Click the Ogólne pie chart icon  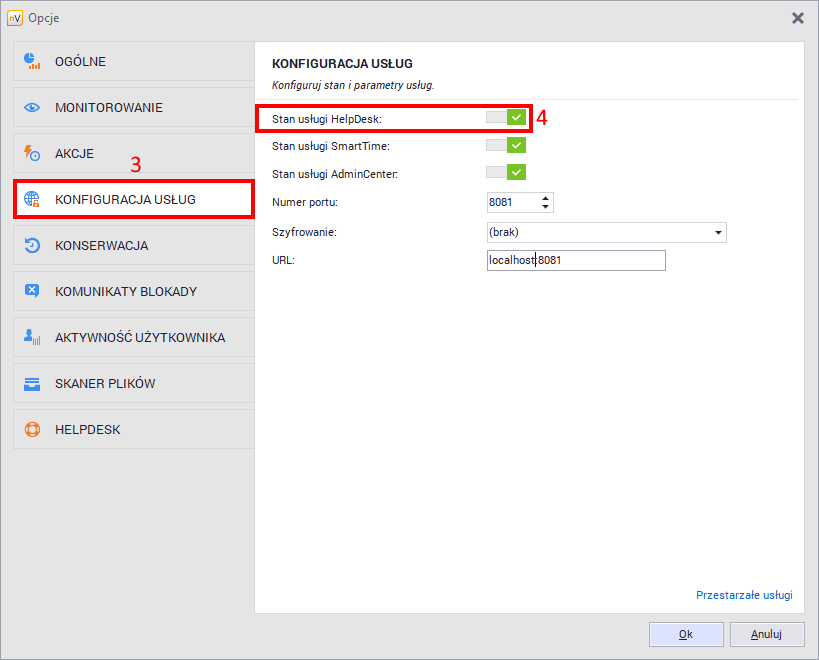tap(32, 61)
